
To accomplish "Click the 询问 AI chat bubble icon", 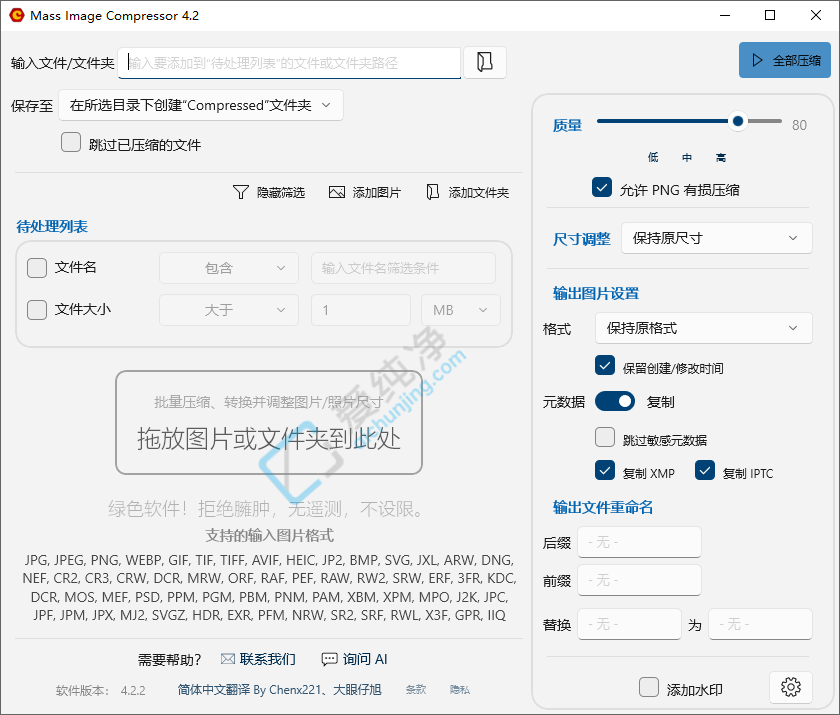I will pyautogui.click(x=329, y=659).
